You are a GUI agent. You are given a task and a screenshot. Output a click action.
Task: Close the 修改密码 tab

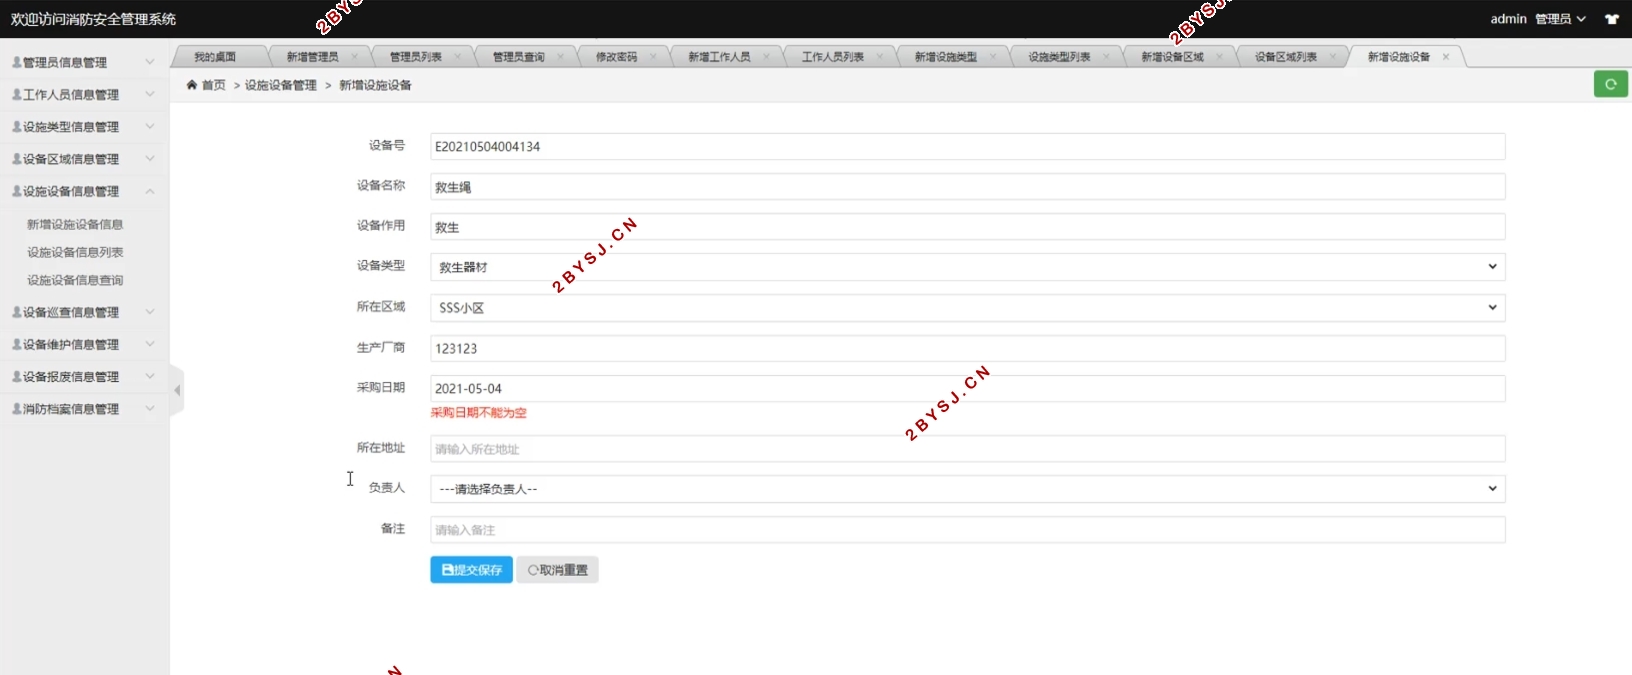(653, 57)
